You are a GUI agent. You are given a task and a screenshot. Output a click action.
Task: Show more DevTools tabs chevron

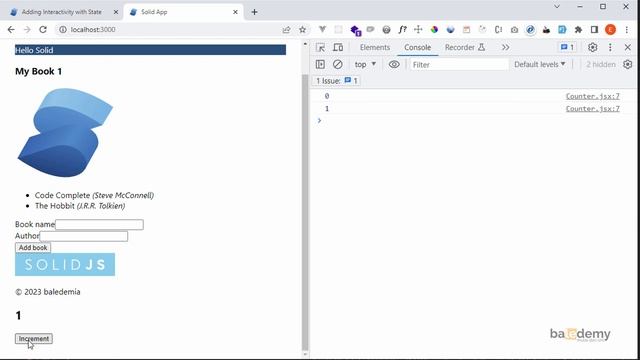pos(505,47)
